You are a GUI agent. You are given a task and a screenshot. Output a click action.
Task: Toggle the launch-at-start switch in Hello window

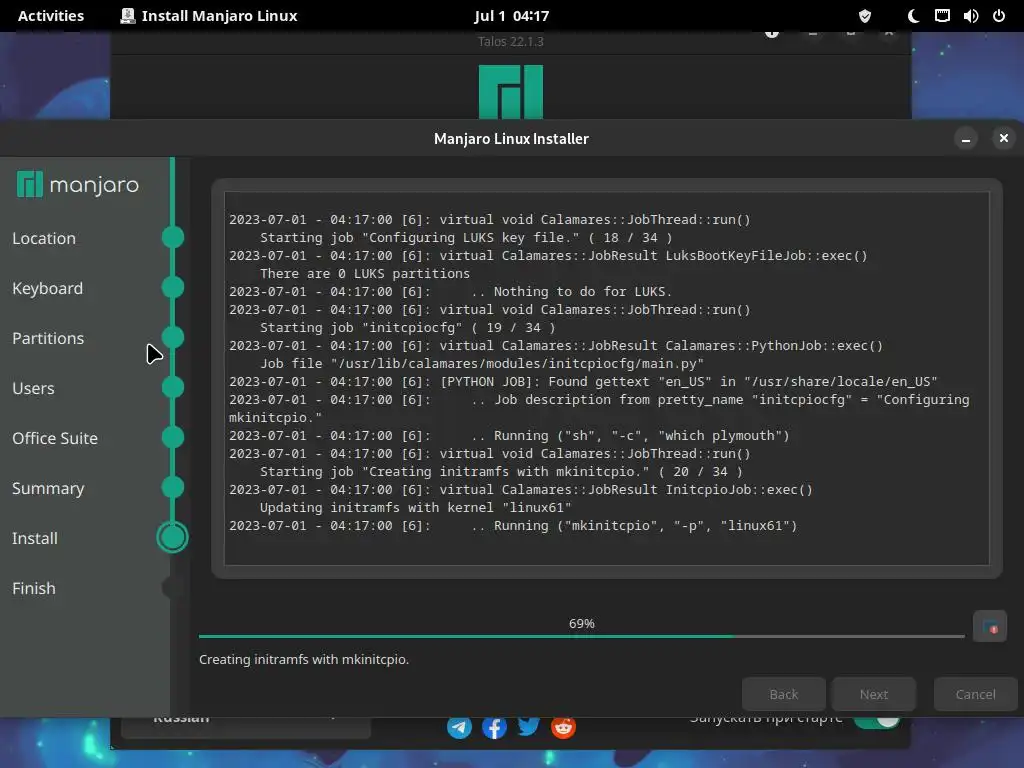click(877, 720)
